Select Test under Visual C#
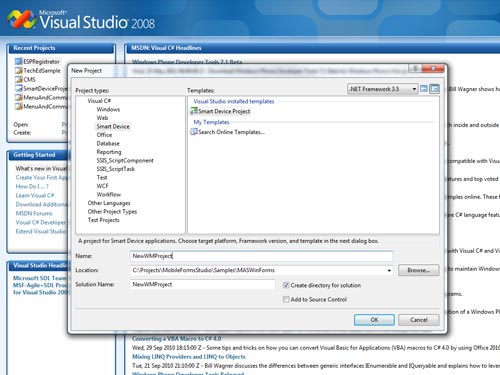The height and width of the screenshot is (375, 500). (x=102, y=177)
